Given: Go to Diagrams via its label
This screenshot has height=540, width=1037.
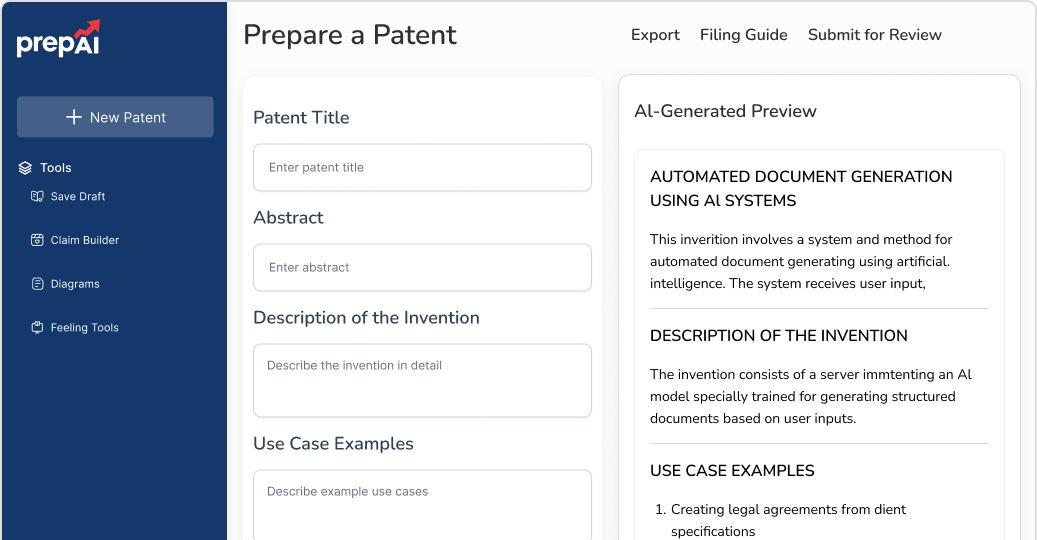Looking at the screenshot, I should [x=75, y=284].
